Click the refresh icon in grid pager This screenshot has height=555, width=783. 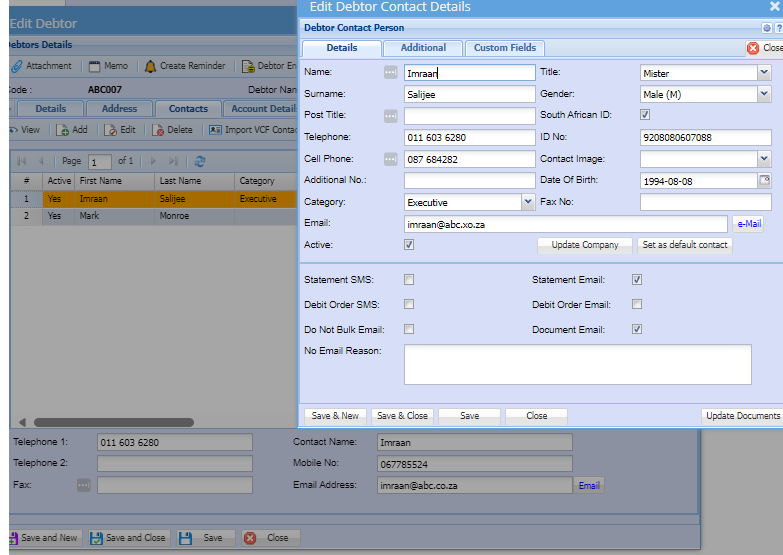click(x=200, y=161)
